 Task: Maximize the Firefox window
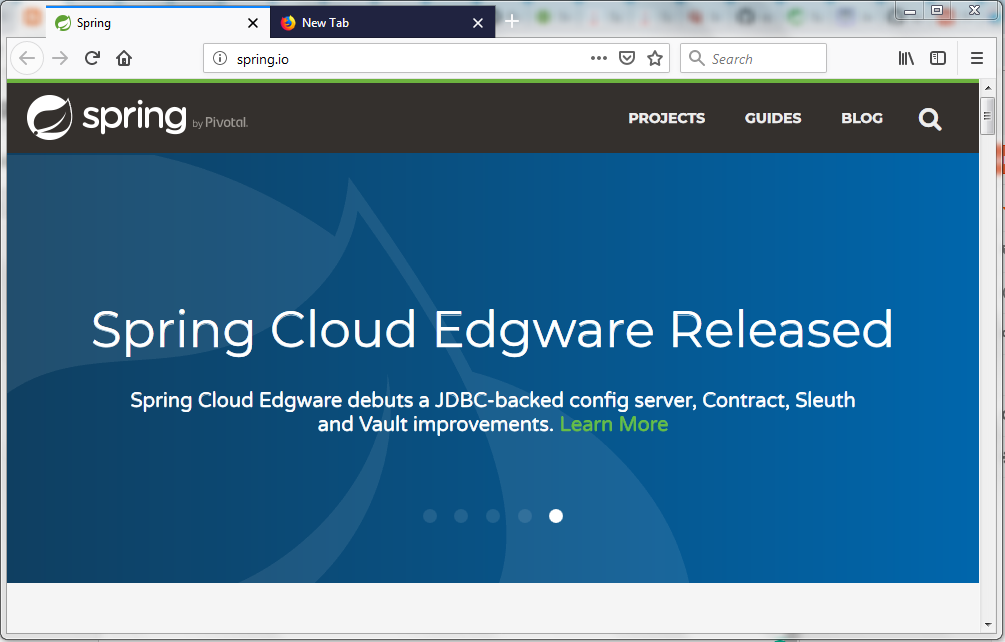[936, 10]
